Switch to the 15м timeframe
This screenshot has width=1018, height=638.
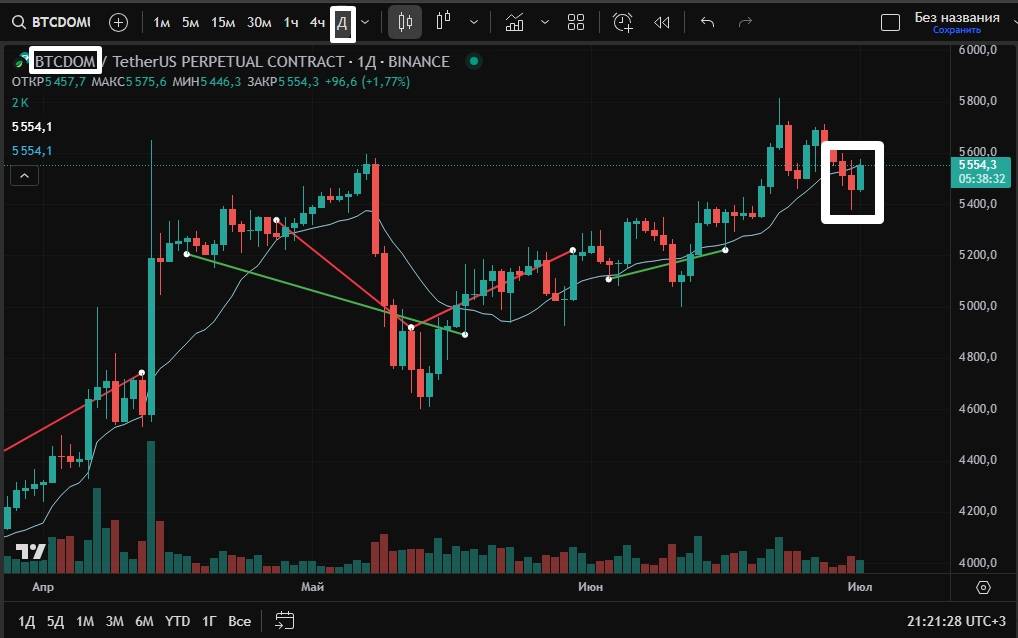pyautogui.click(x=223, y=23)
